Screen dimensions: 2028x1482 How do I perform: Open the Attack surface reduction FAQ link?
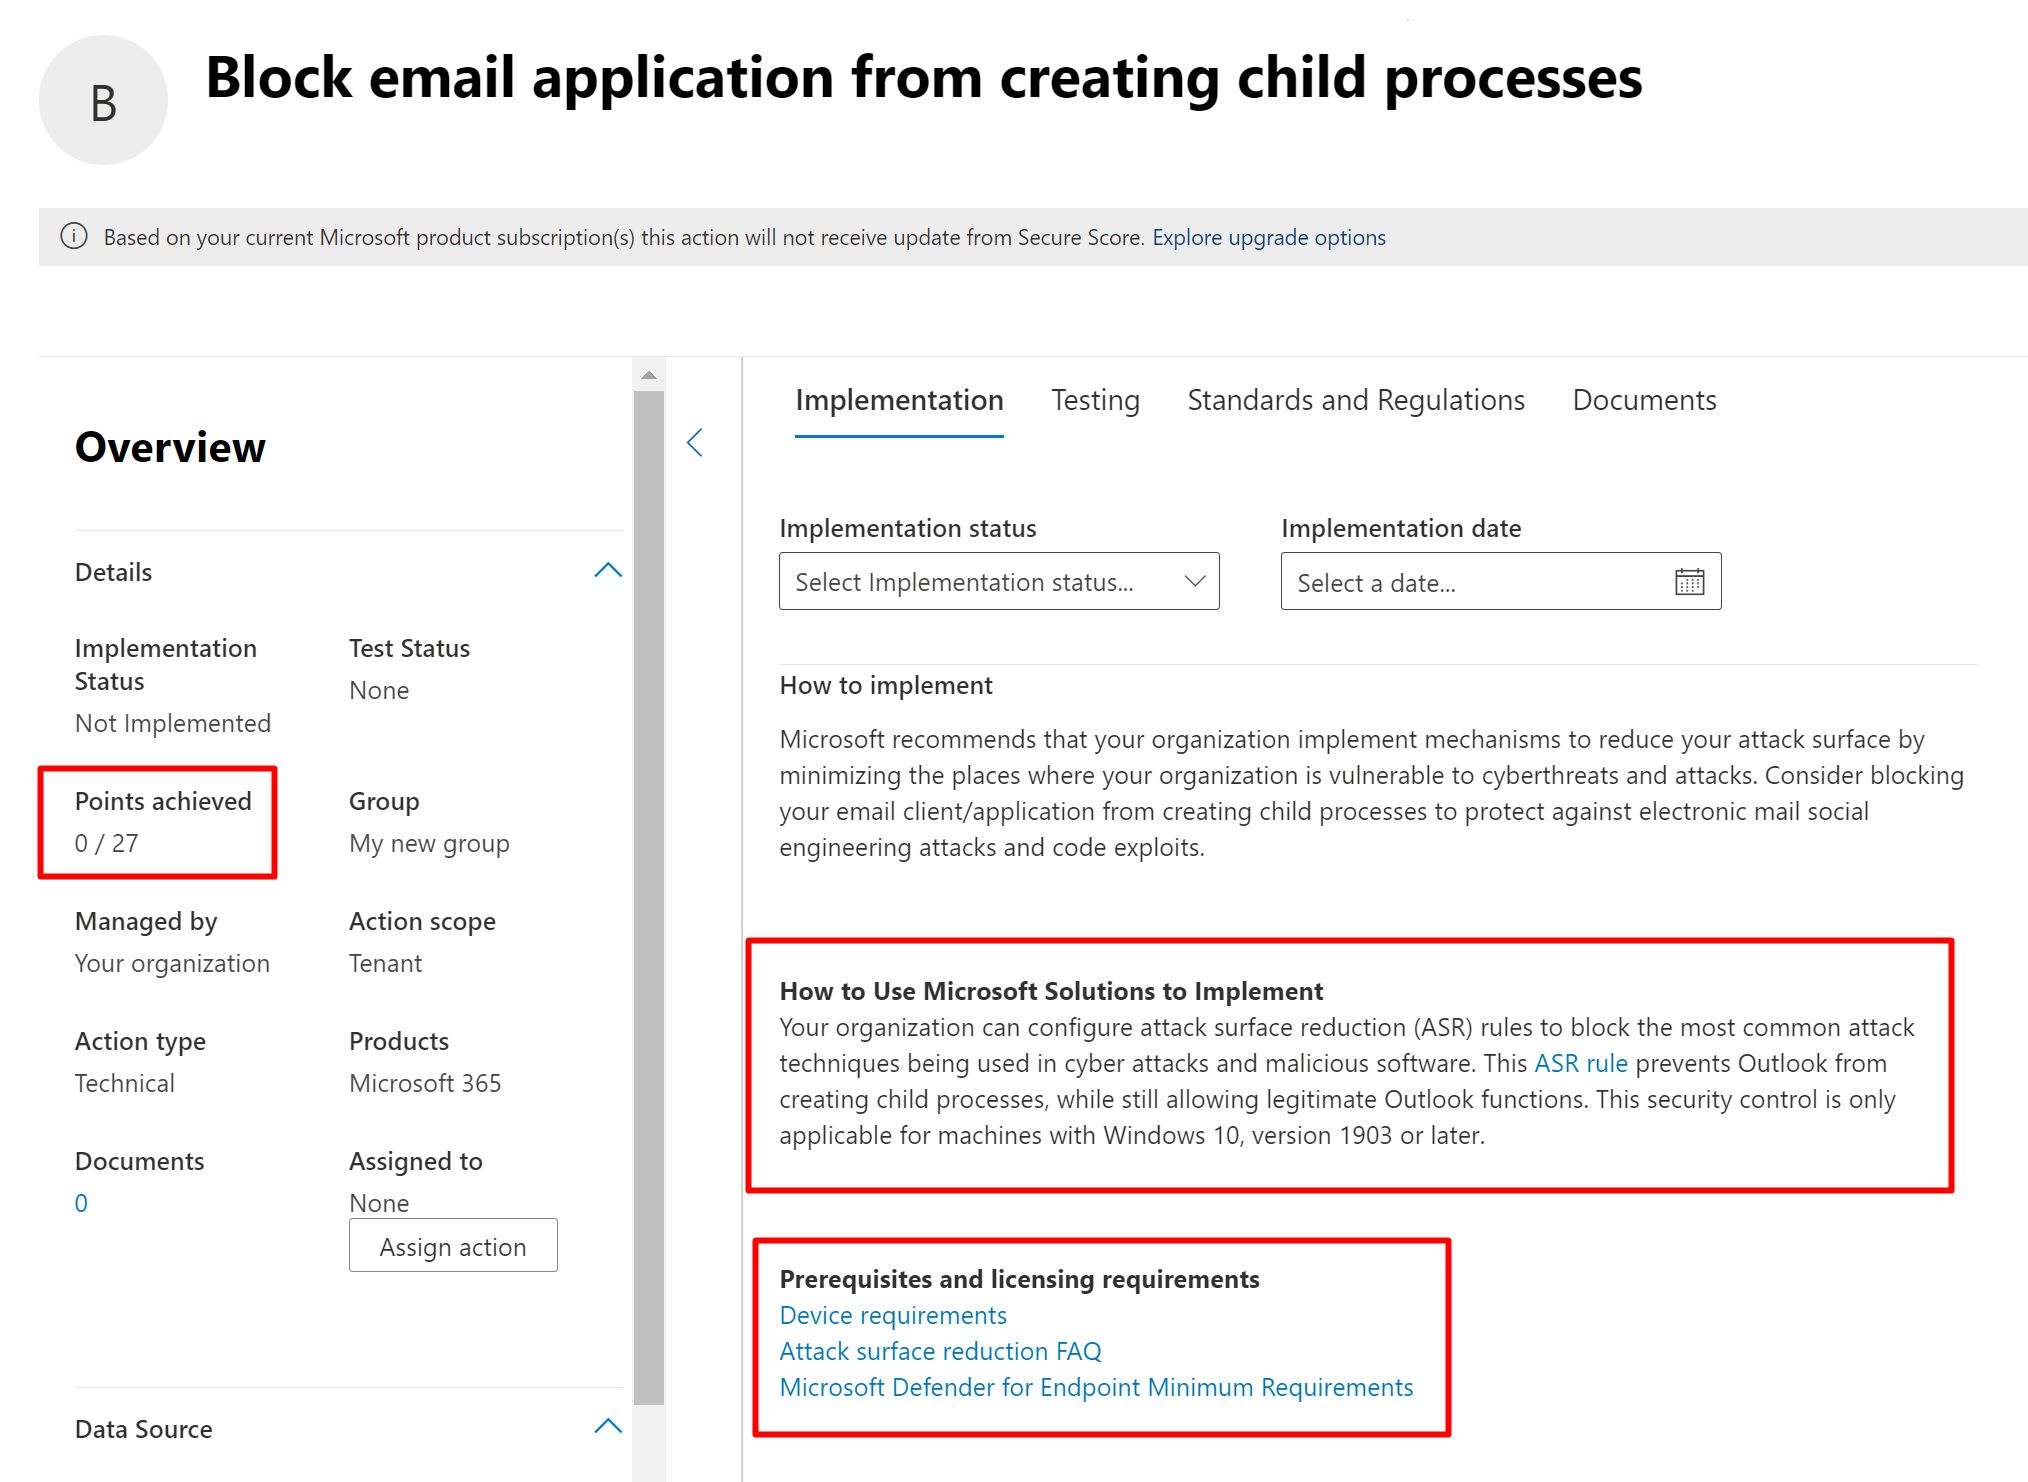939,1351
